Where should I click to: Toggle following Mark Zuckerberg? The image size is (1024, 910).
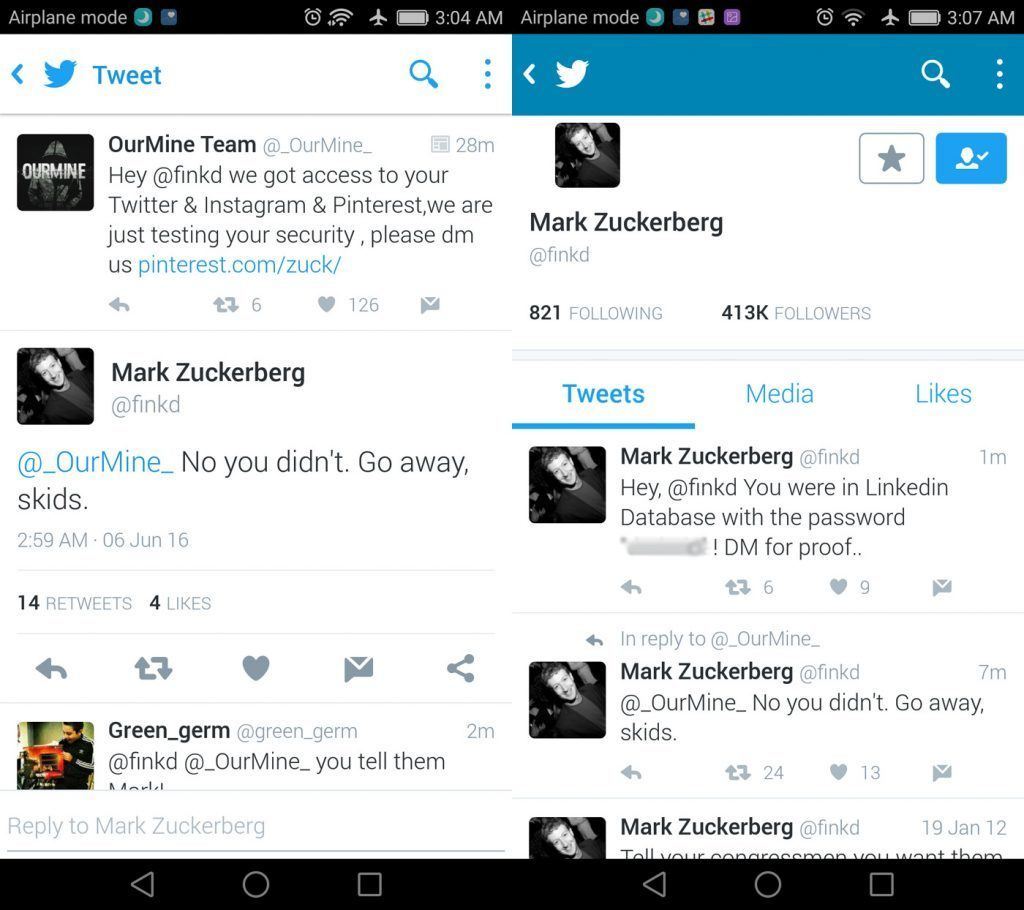[970, 158]
